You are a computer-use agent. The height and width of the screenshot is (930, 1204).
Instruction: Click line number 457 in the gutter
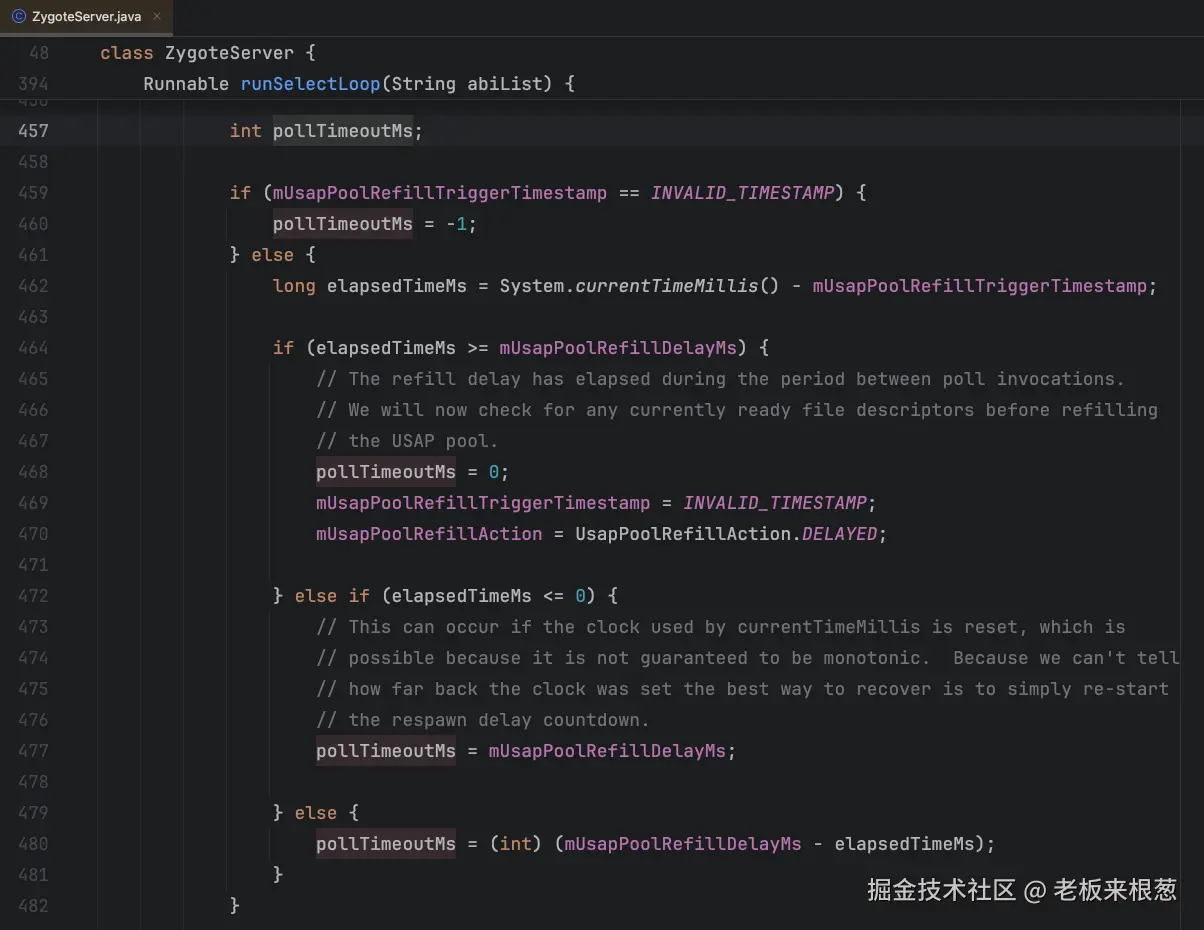pyautogui.click(x=33, y=131)
